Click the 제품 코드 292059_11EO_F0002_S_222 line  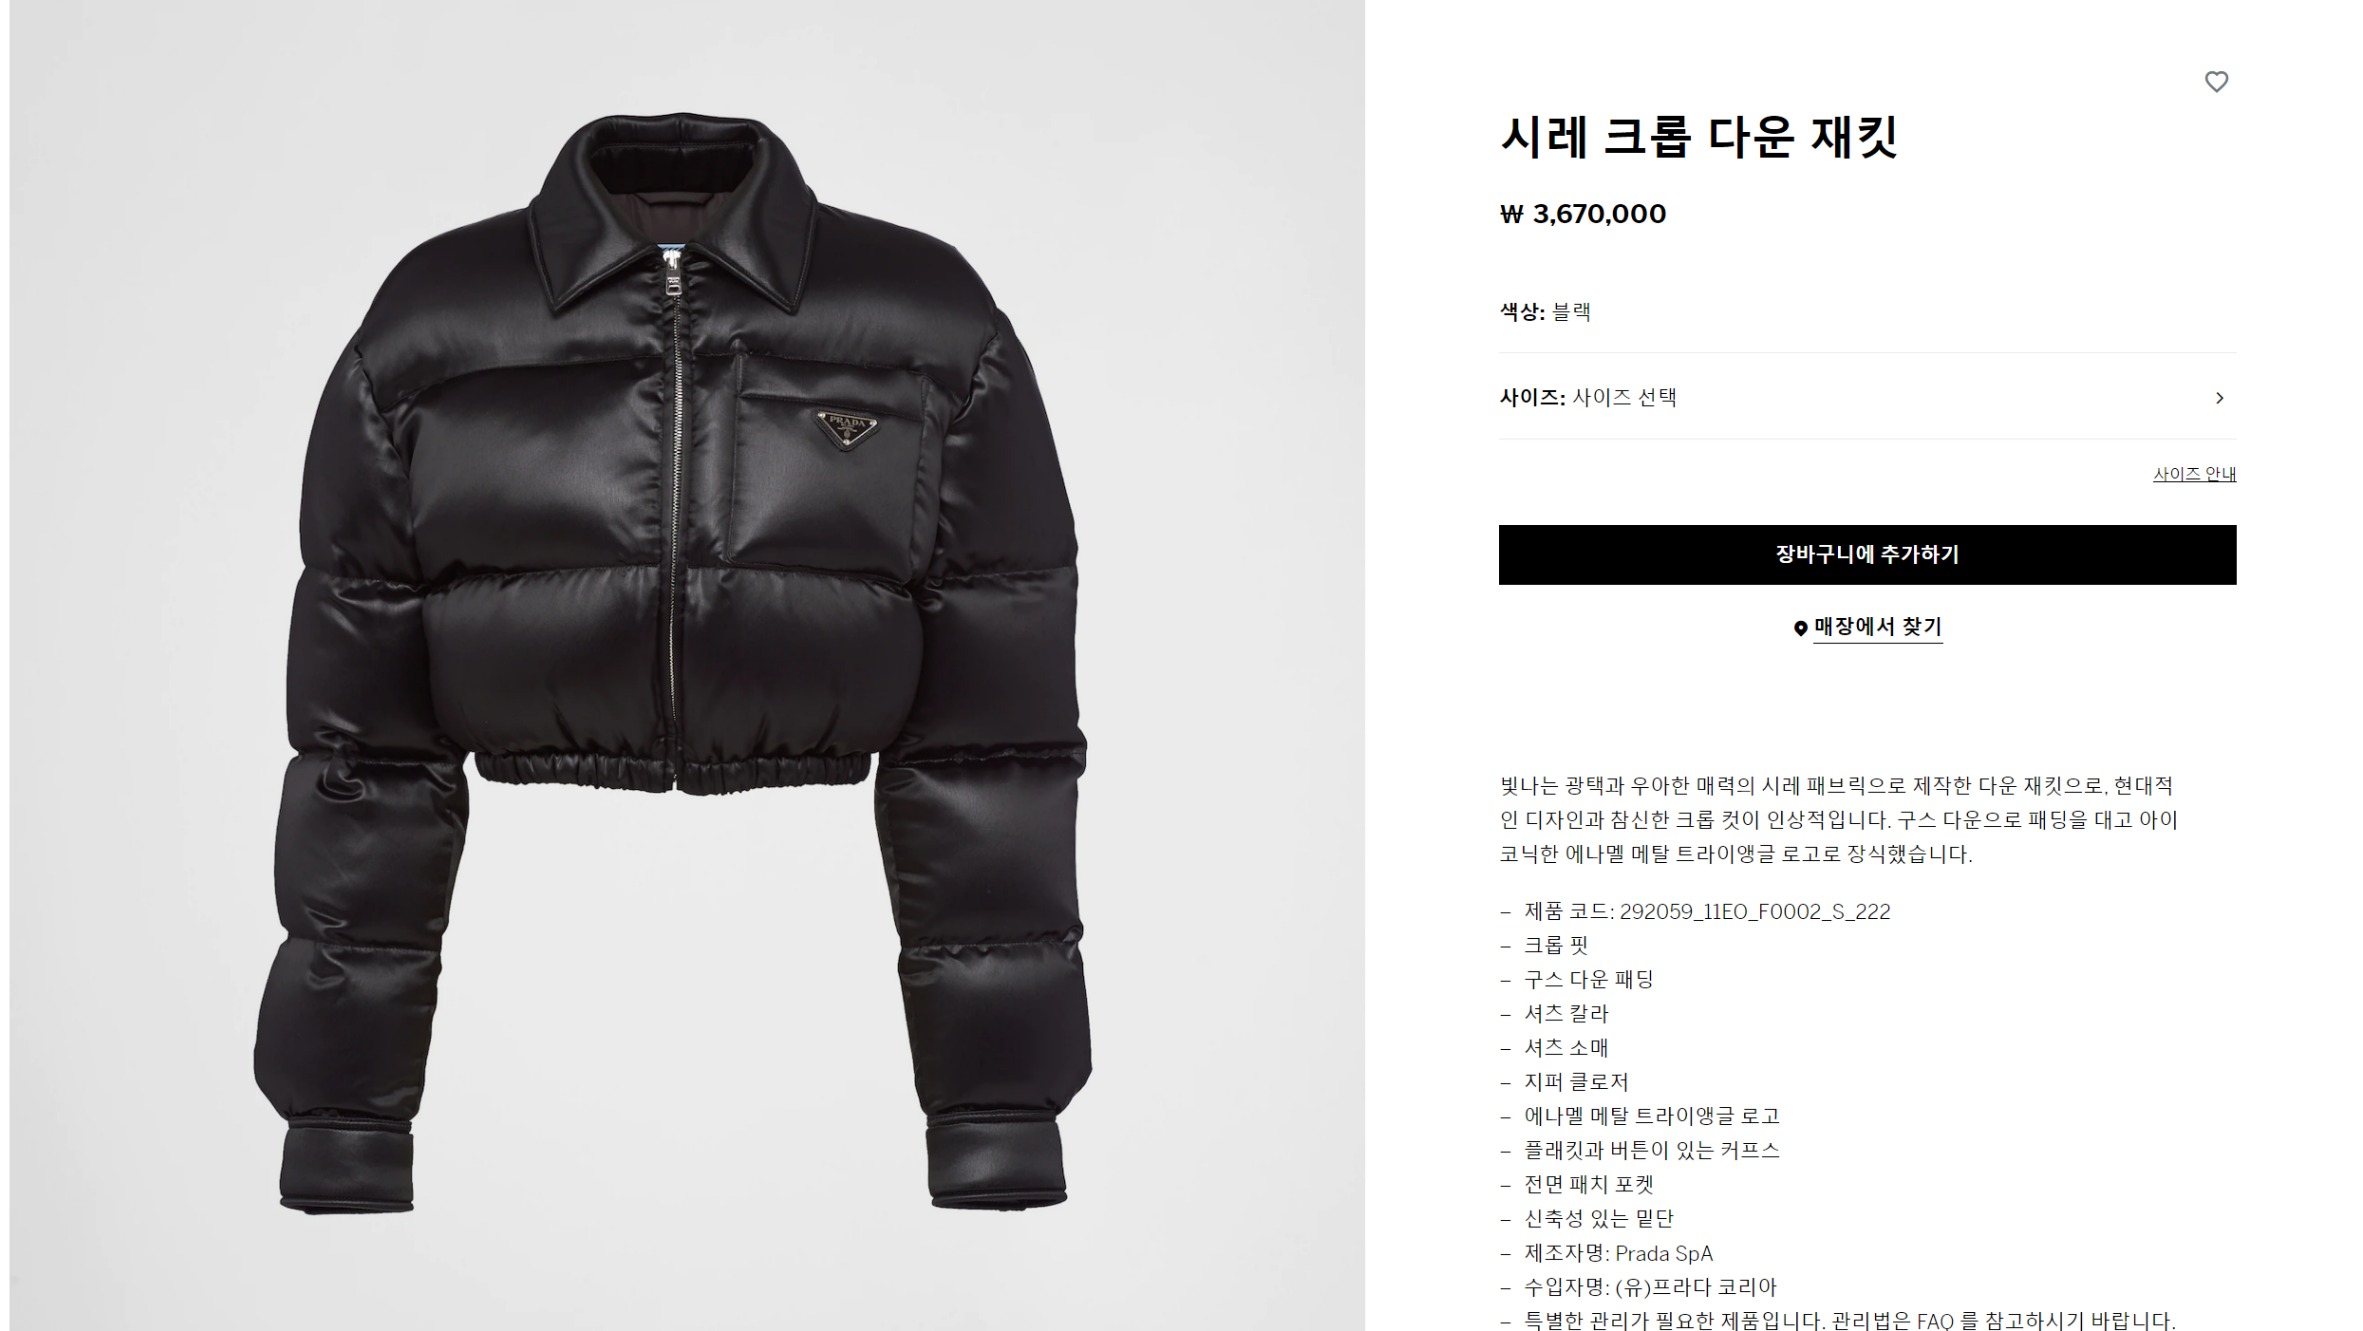[x=1696, y=912]
